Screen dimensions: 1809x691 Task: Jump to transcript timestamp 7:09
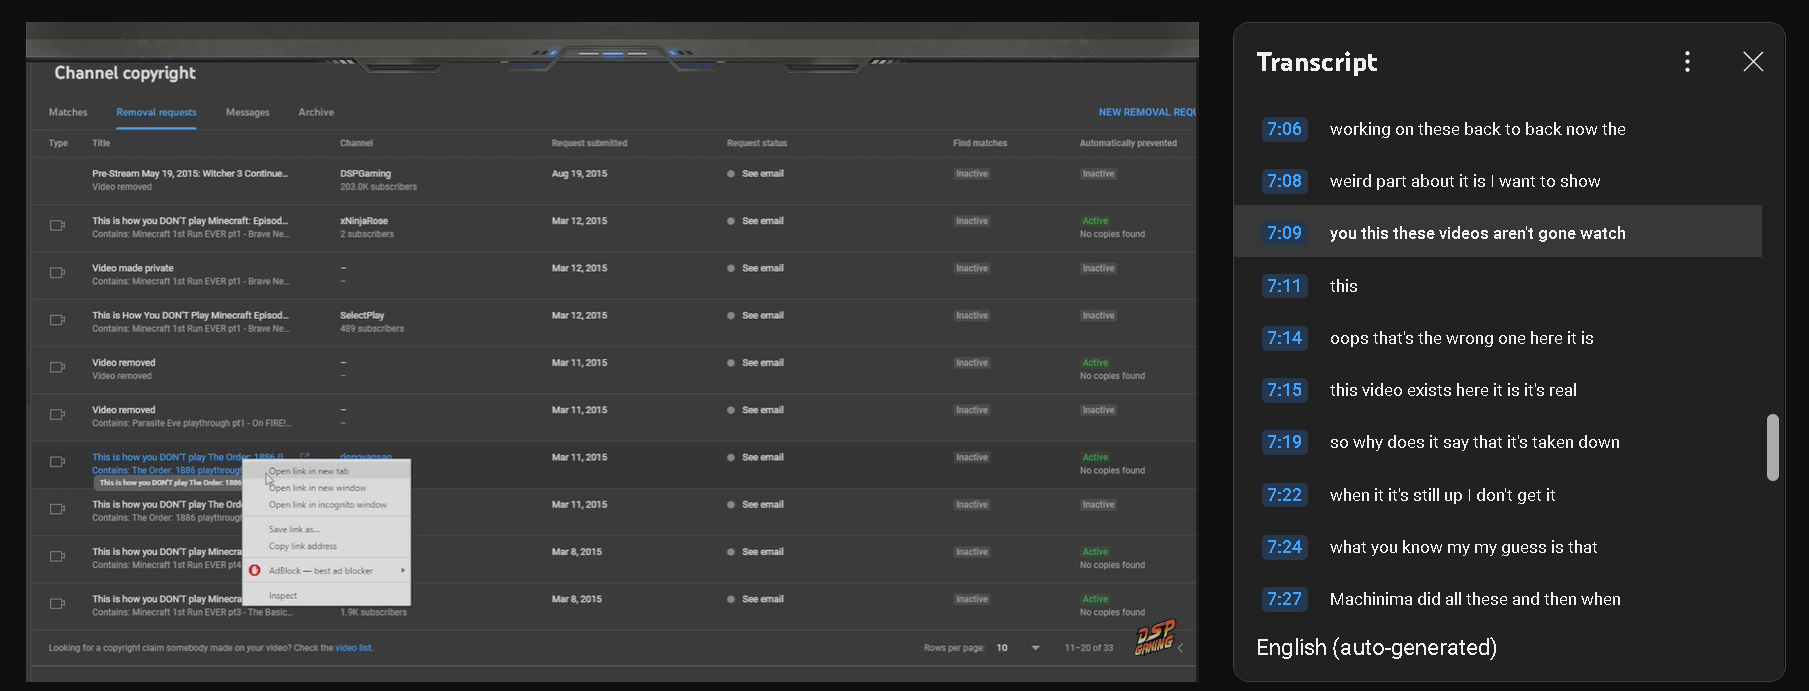[x=1284, y=233]
